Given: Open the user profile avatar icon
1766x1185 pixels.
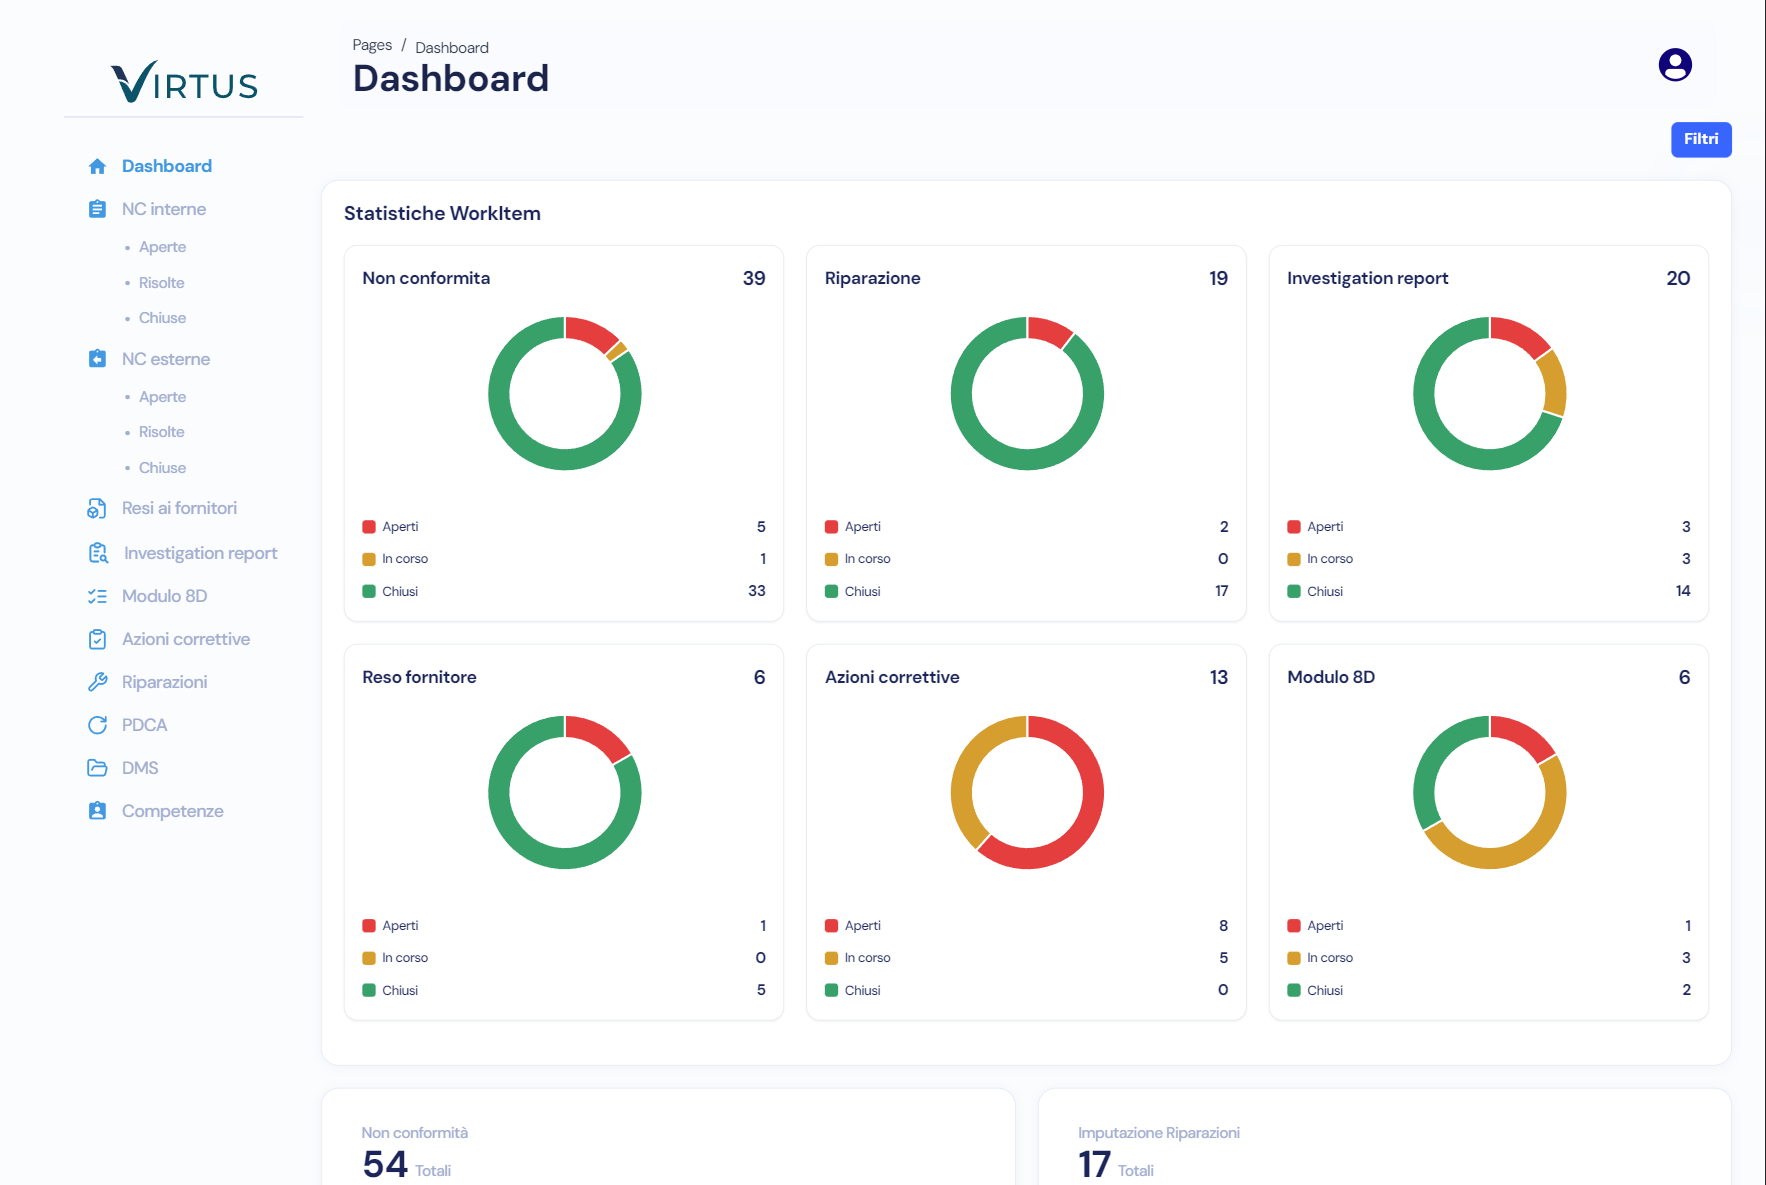Looking at the screenshot, I should (1675, 64).
